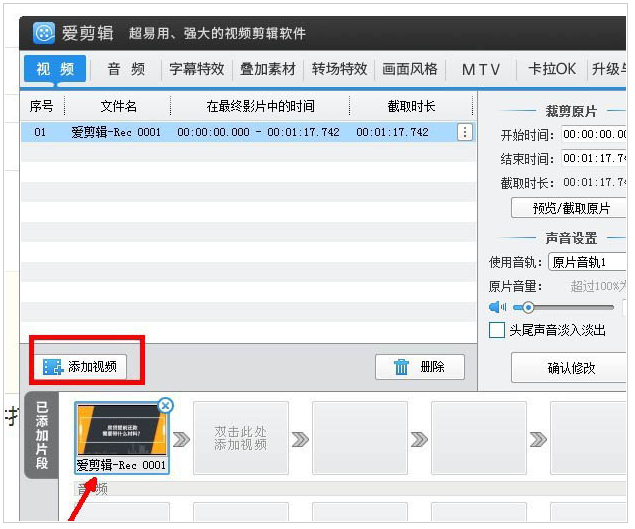Click the 爱剪辑 app logo icon

click(x=44, y=33)
